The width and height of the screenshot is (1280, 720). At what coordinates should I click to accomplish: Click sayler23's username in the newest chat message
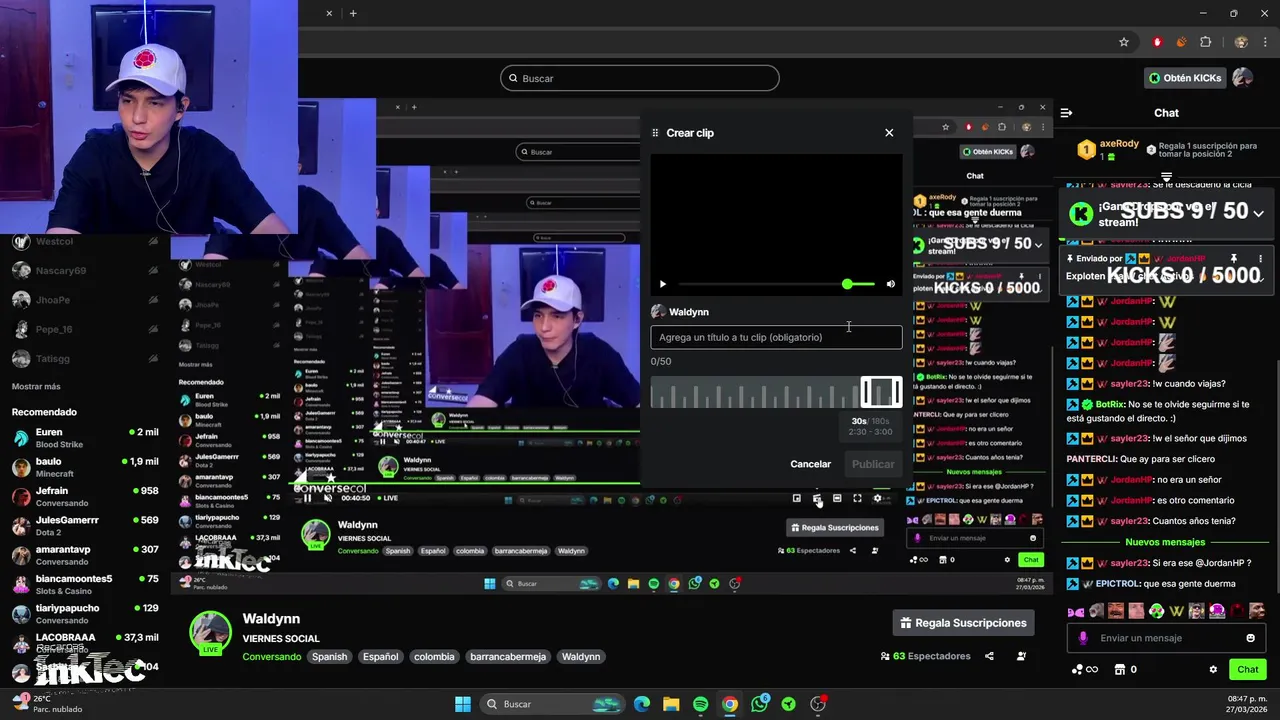(1129, 563)
